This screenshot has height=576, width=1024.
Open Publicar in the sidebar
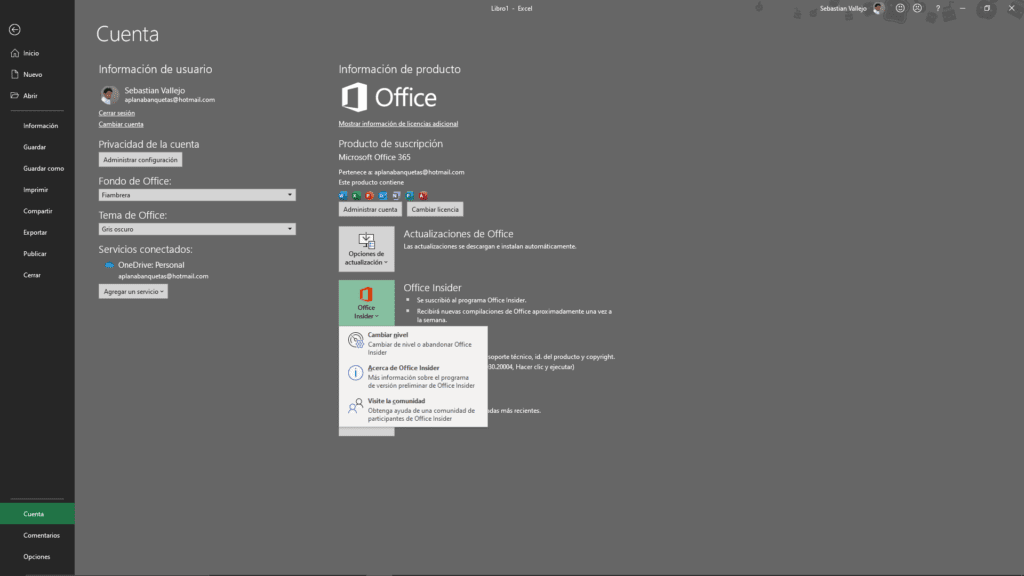[37, 253]
